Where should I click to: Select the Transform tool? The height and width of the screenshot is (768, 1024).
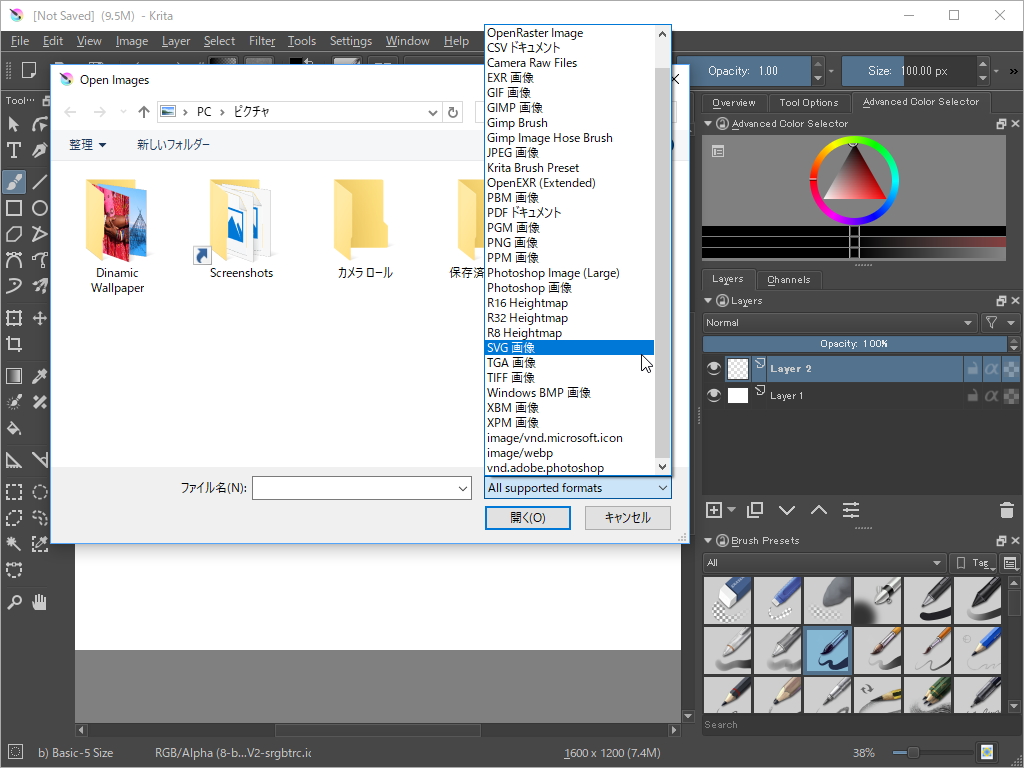[x=14, y=318]
